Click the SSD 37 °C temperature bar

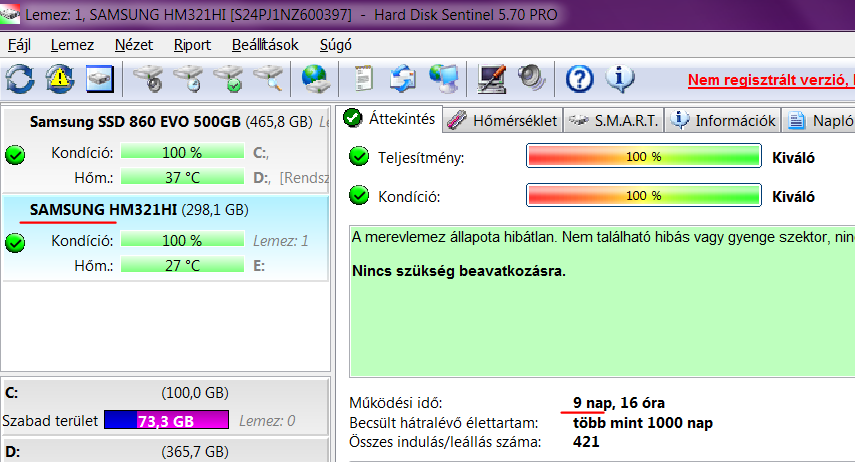point(182,177)
